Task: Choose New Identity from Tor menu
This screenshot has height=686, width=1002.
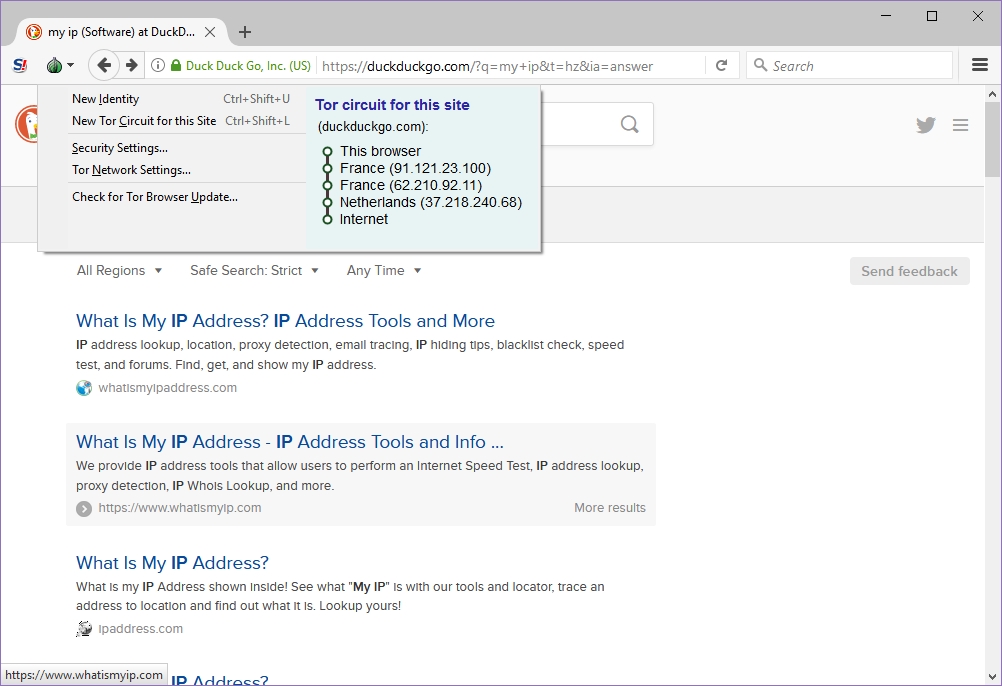Action: coord(181,99)
